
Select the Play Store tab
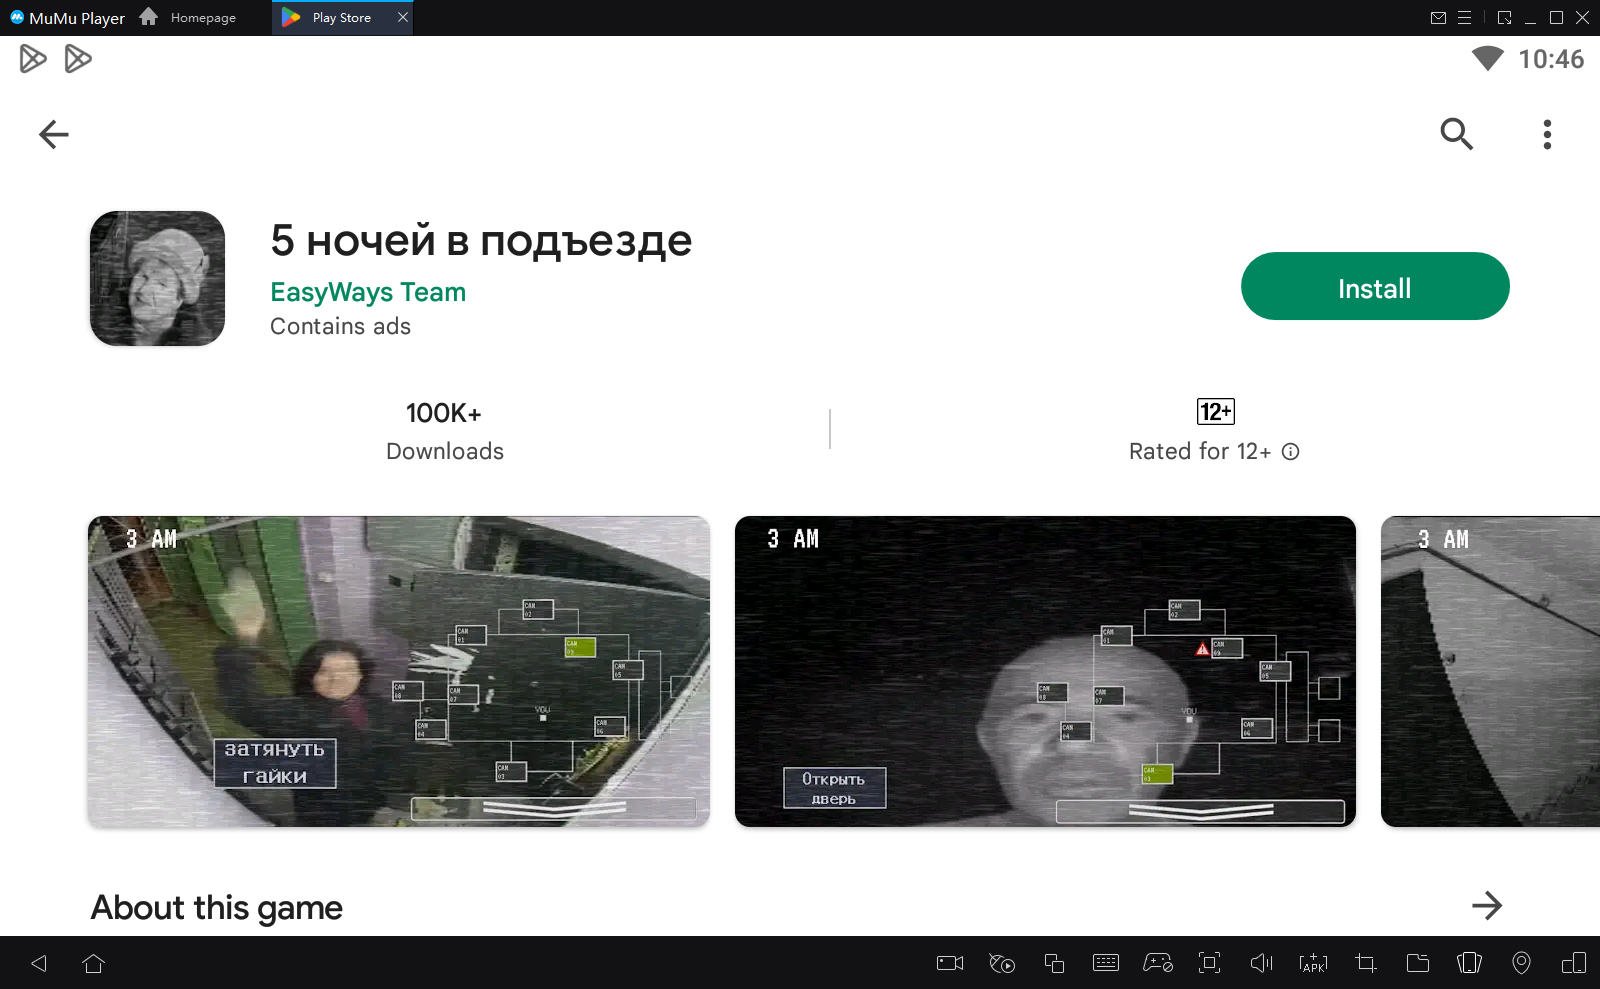click(340, 18)
